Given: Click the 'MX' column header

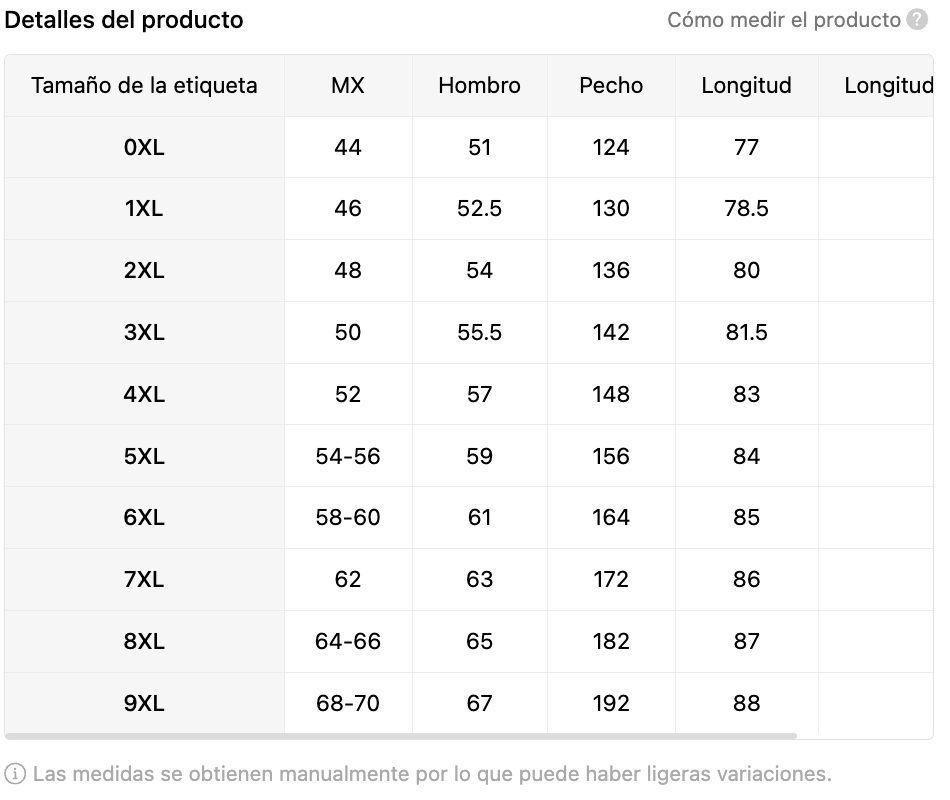Looking at the screenshot, I should coord(348,86).
